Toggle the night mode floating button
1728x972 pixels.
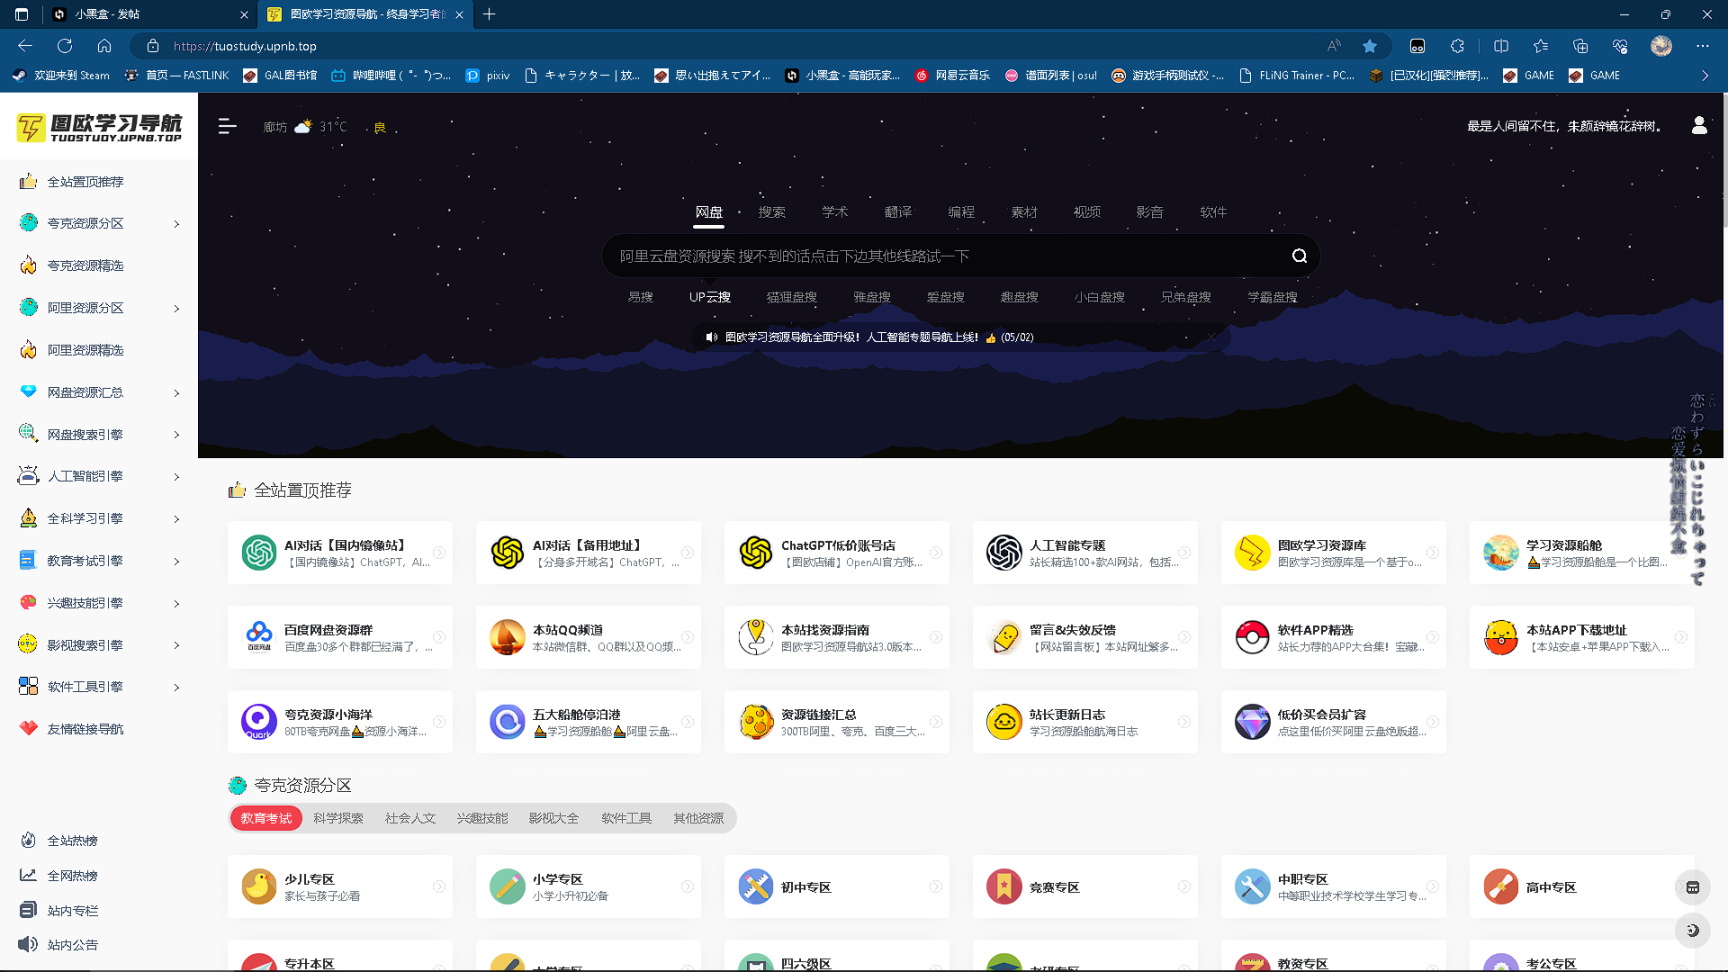pyautogui.click(x=1692, y=930)
